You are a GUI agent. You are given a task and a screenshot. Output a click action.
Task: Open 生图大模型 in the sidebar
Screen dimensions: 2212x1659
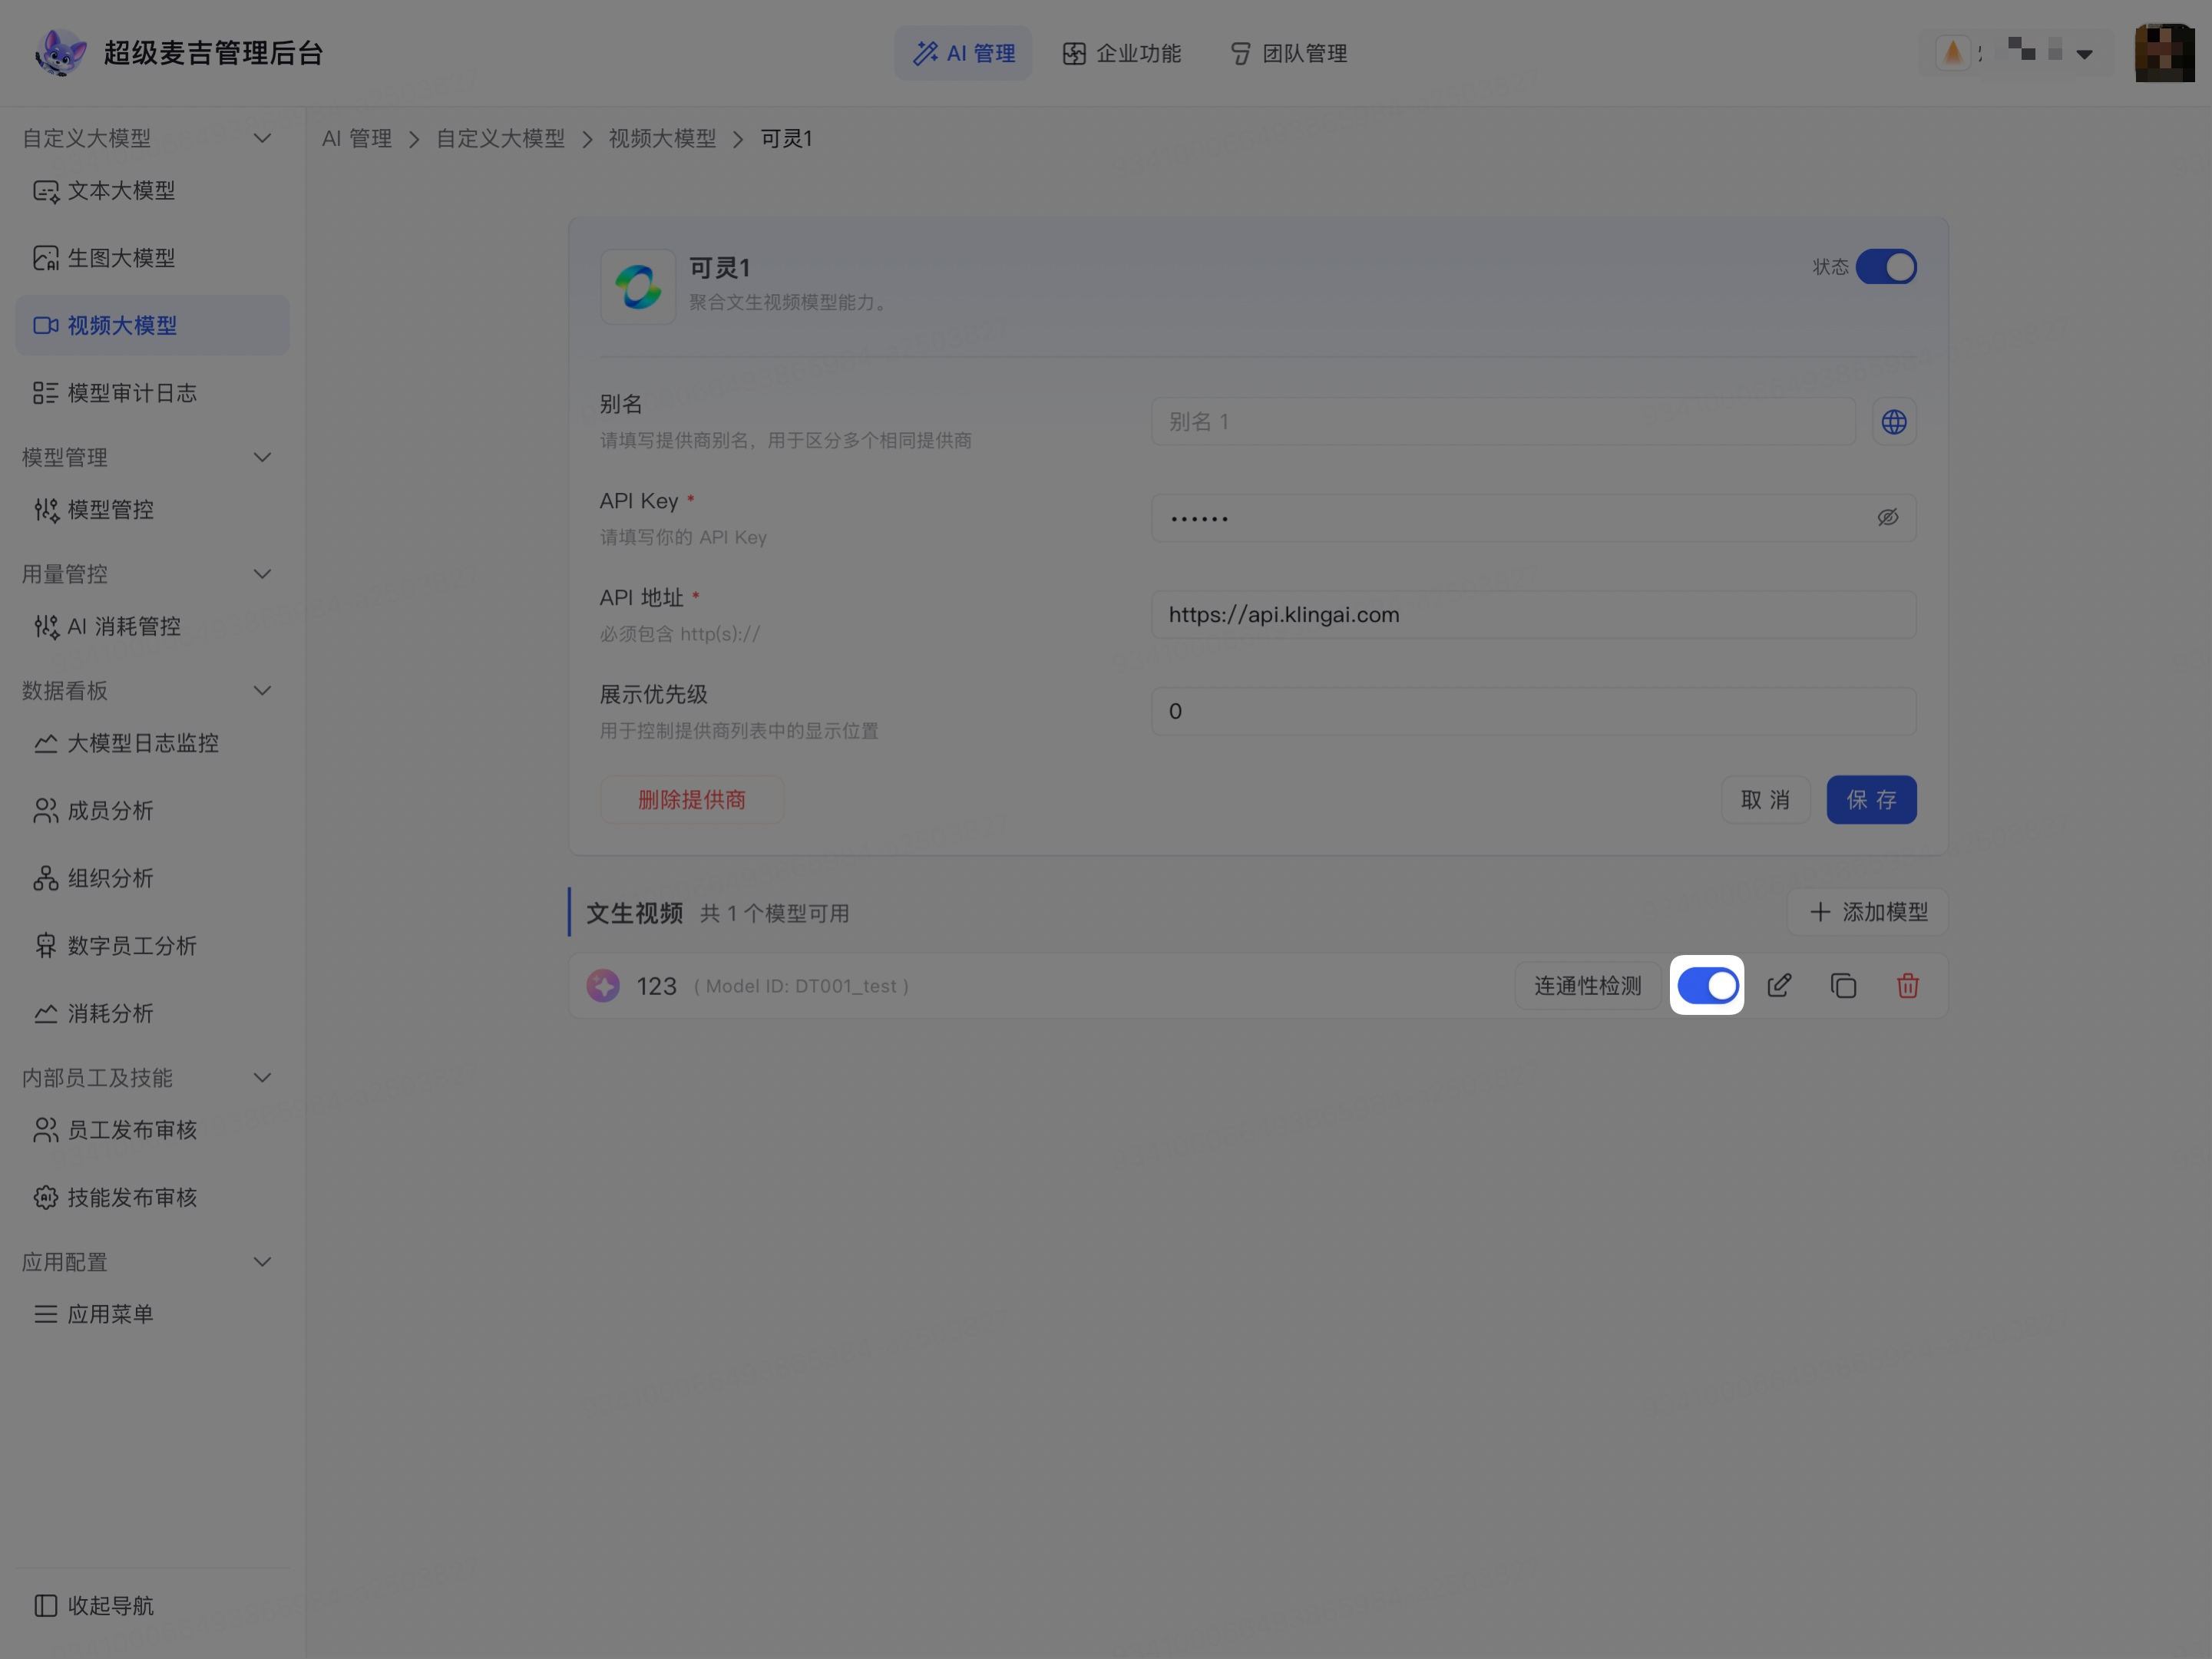152,258
